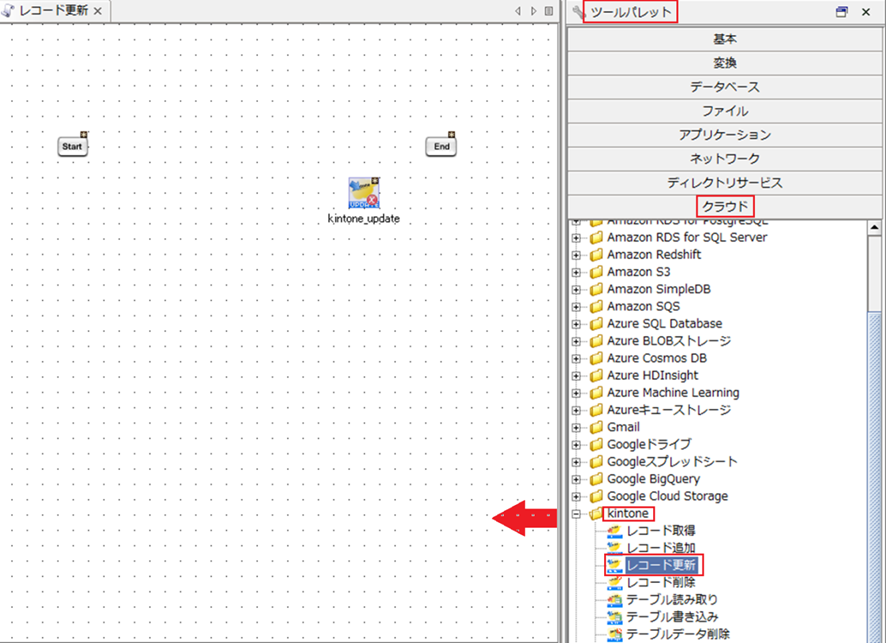
Task: Select the テーブル読み取り component icon
Action: [614, 600]
